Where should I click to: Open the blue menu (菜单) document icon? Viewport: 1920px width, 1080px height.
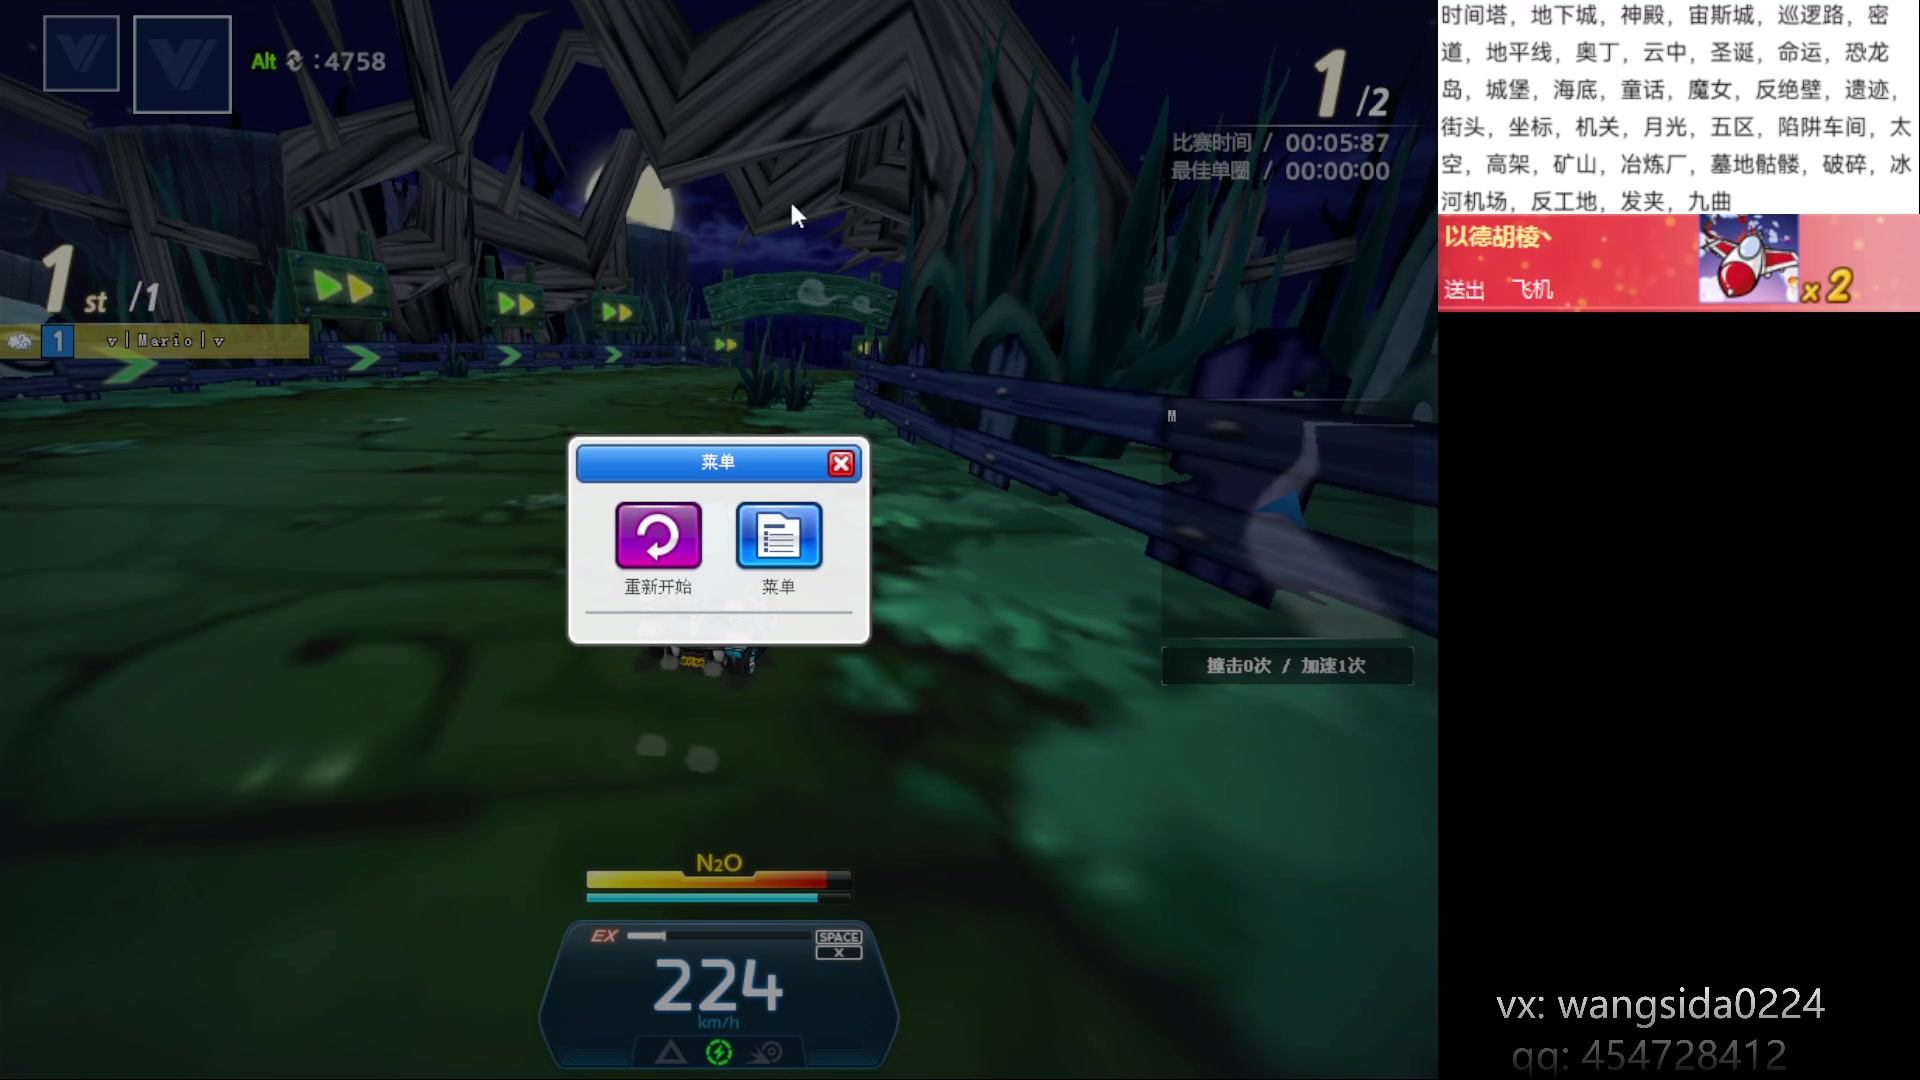(x=779, y=536)
